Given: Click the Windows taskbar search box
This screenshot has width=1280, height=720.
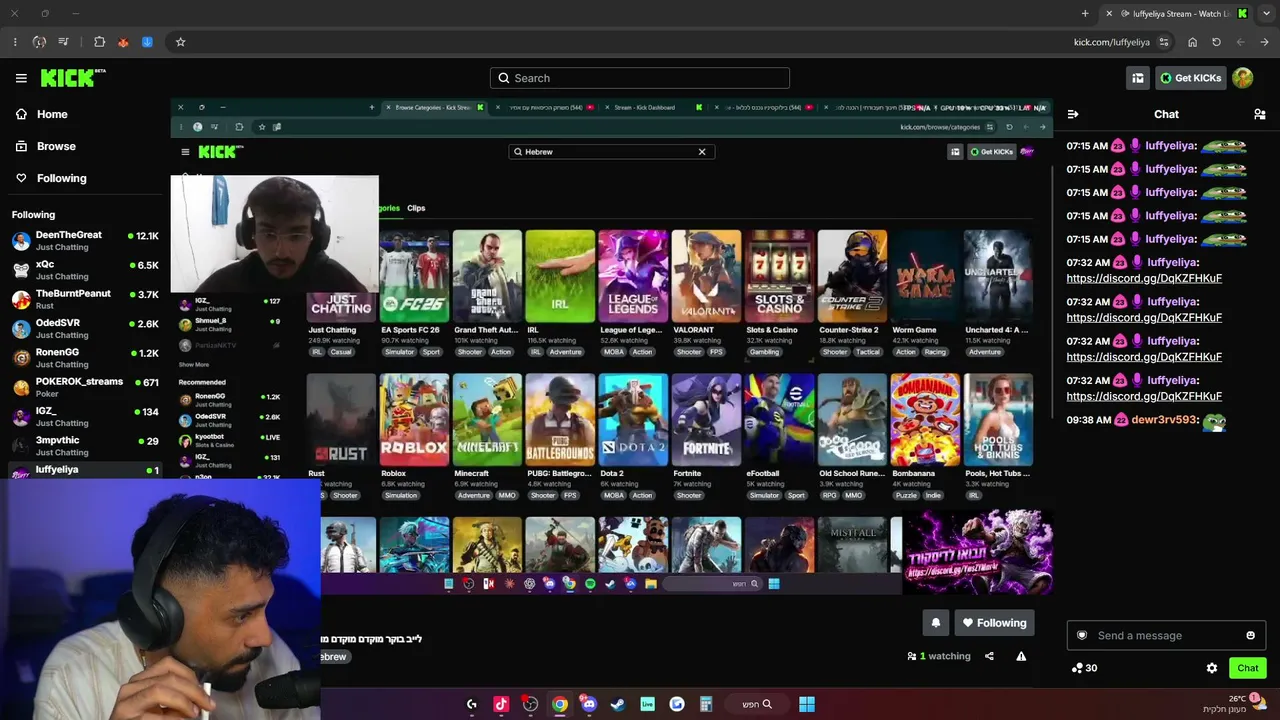Looking at the screenshot, I should [757, 704].
